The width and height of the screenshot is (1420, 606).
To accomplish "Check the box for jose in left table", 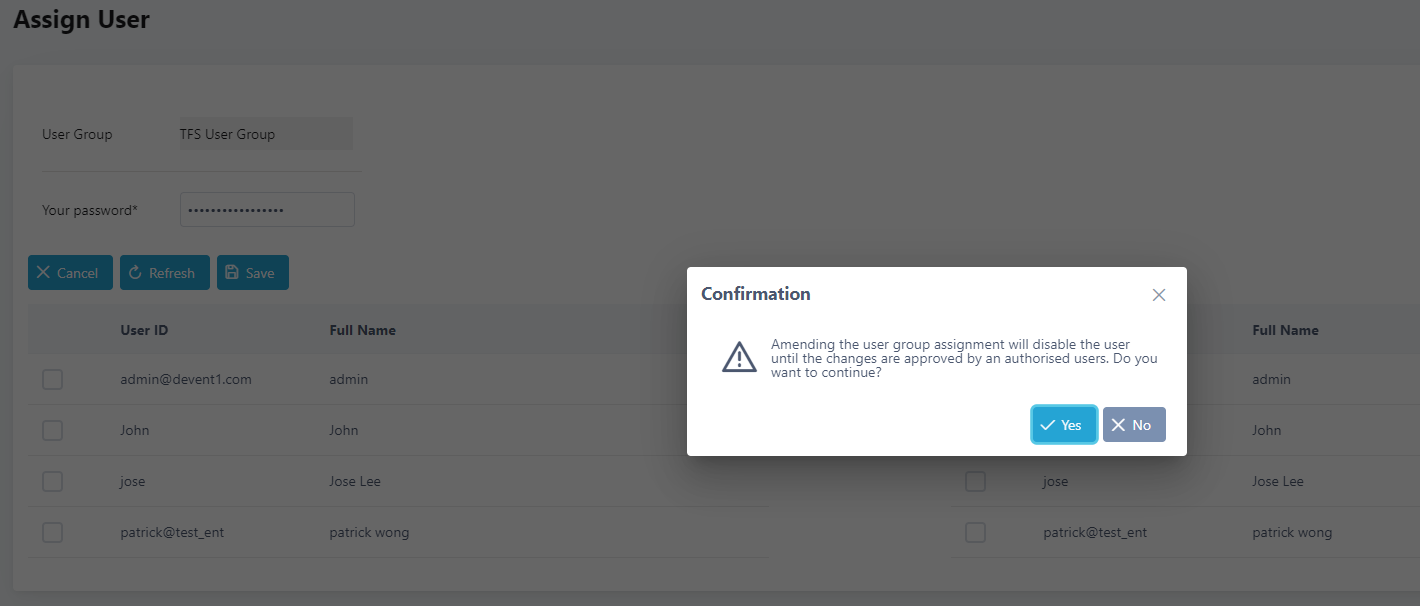I will [x=53, y=481].
